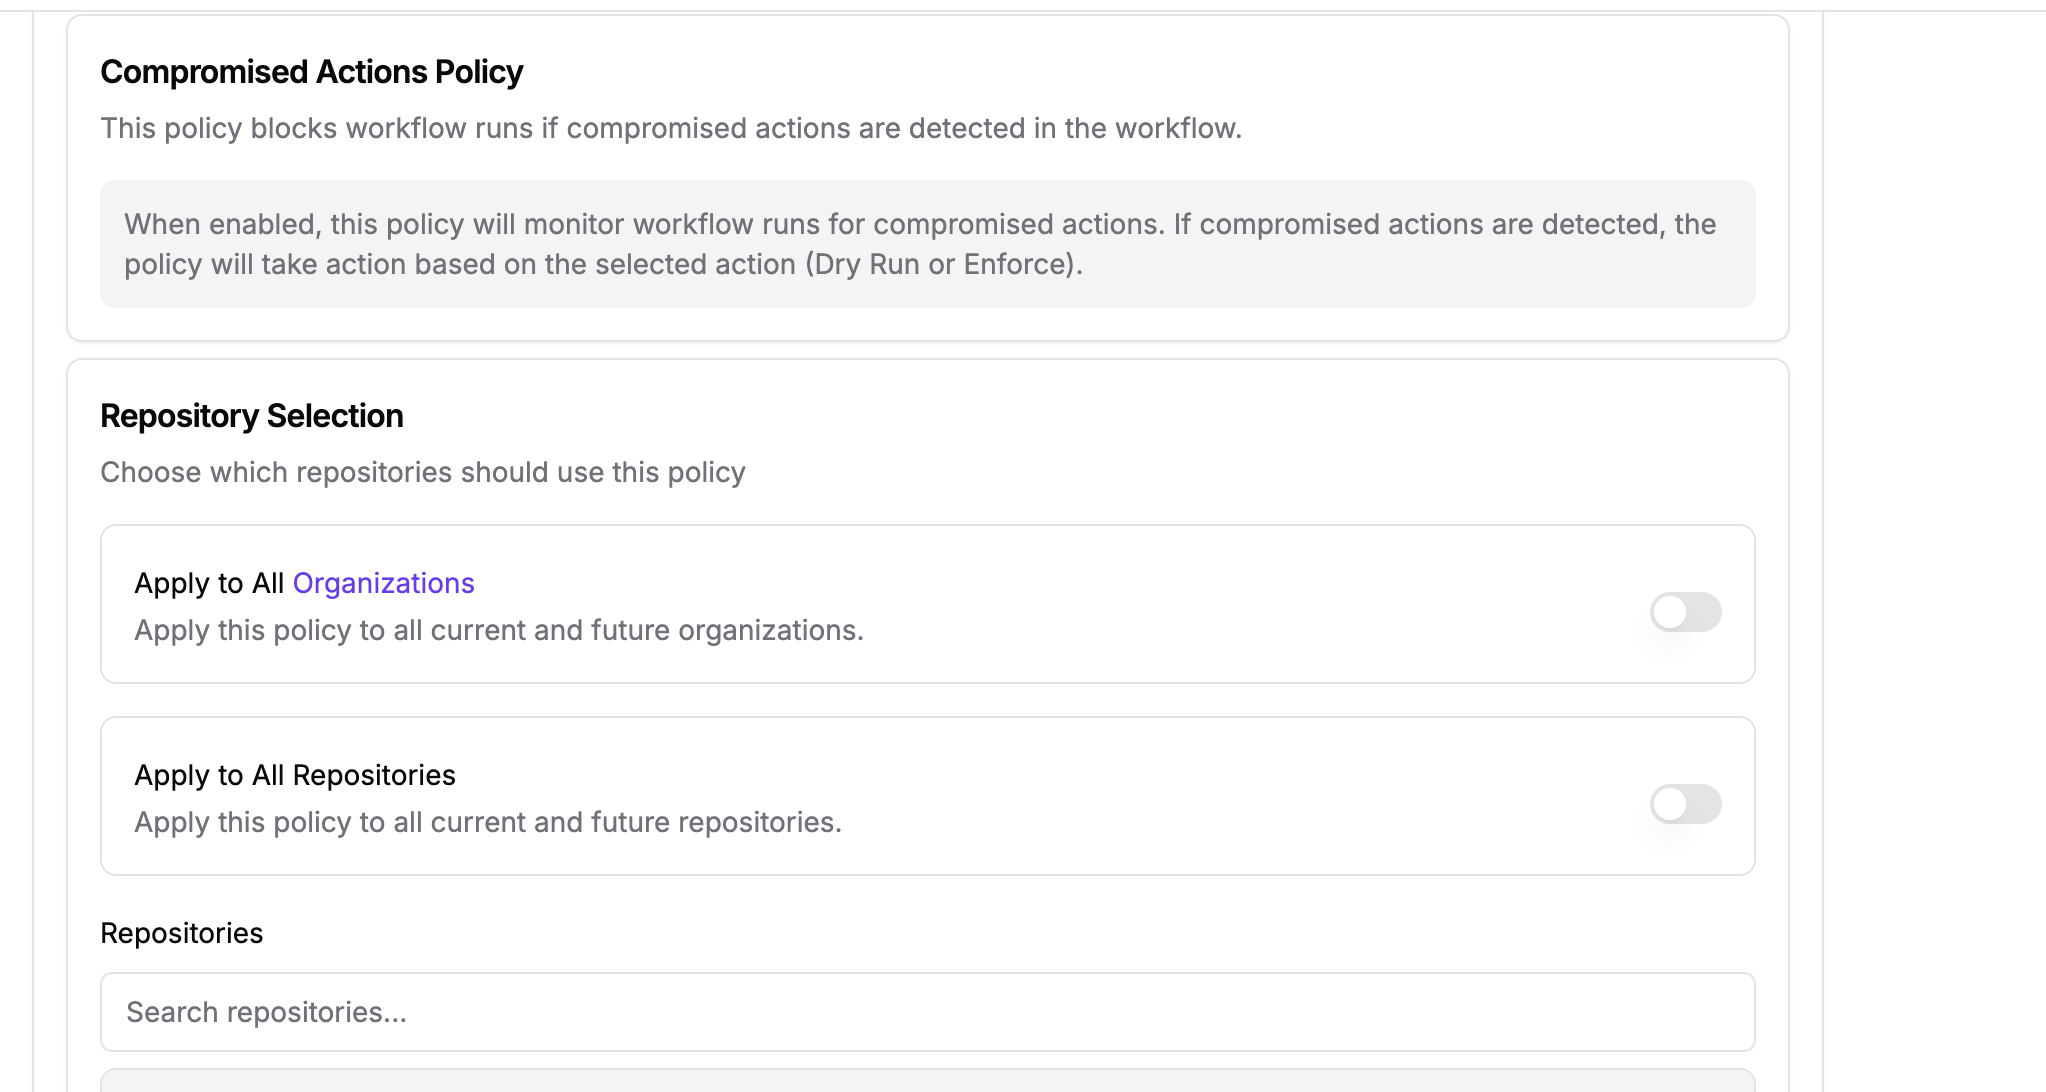Image resolution: width=2046 pixels, height=1092 pixels.
Task: Click 'This policy blocks workflow runs' subtitle
Action: click(320, 129)
